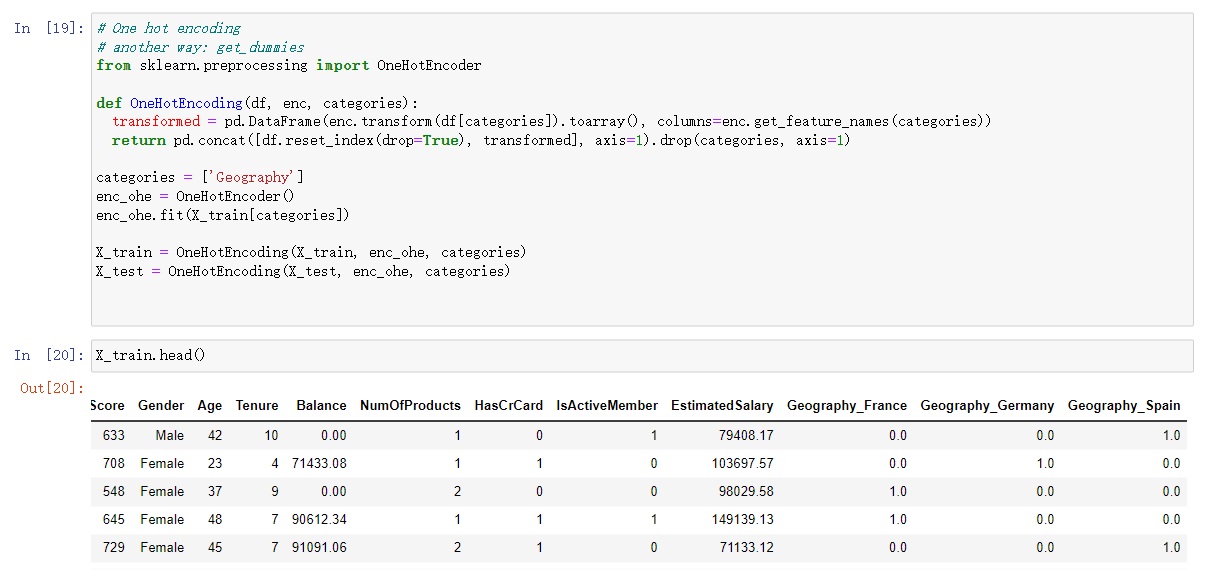The height and width of the screenshot is (570, 1205).
Task: Click the HasCrCard column header
Action: (x=509, y=405)
